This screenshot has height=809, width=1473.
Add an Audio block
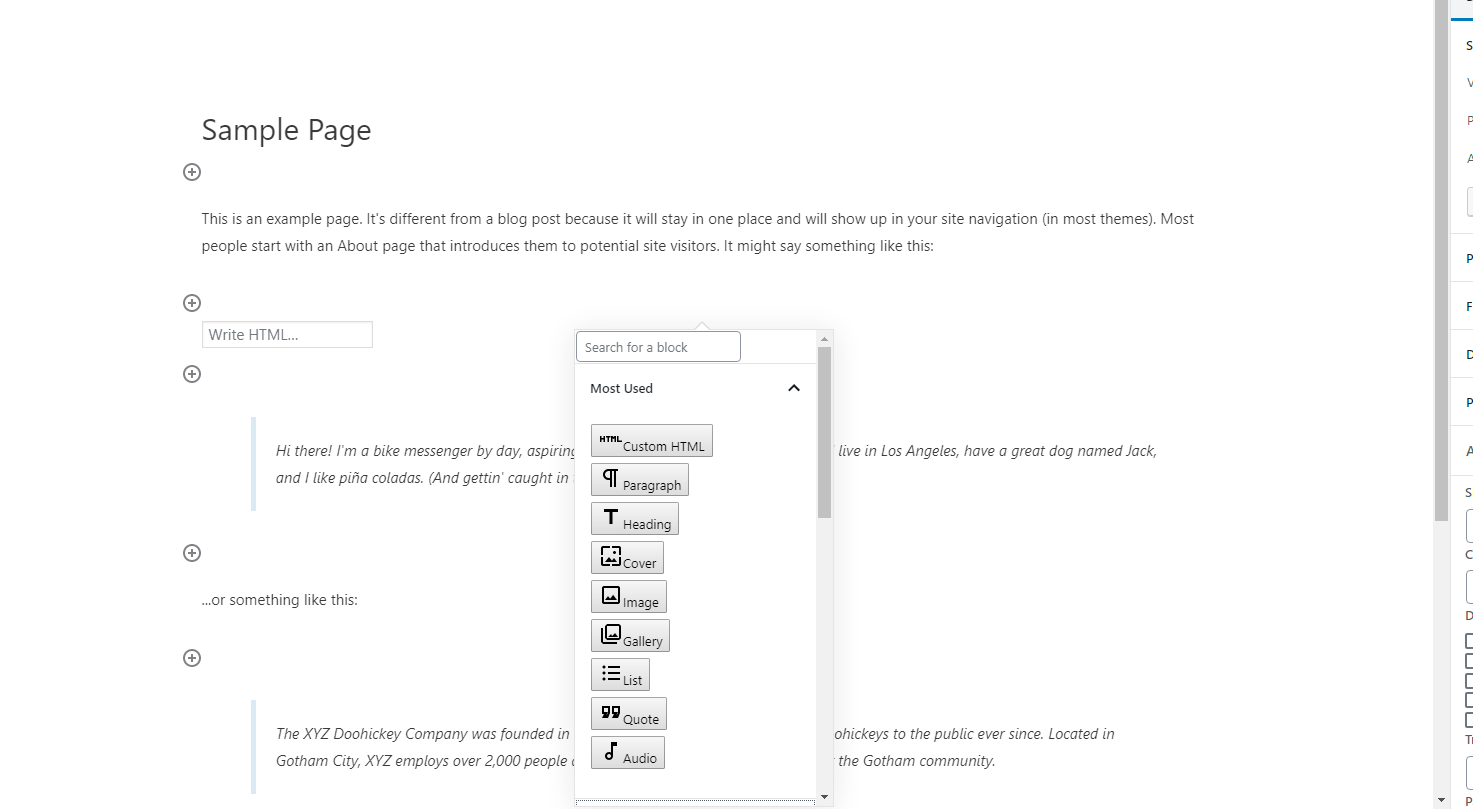click(x=627, y=752)
